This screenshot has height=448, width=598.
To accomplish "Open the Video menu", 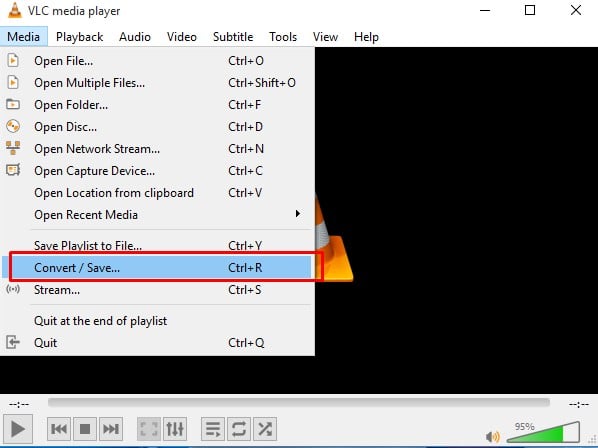I will point(182,37).
